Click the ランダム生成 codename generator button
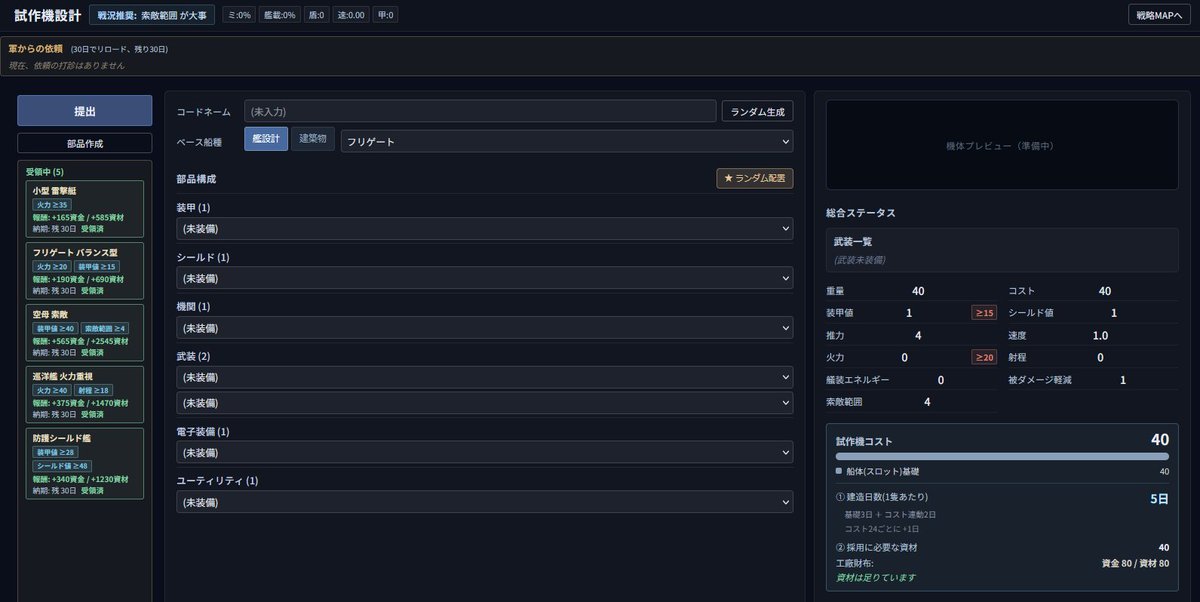The width and height of the screenshot is (1200, 602). pos(758,111)
